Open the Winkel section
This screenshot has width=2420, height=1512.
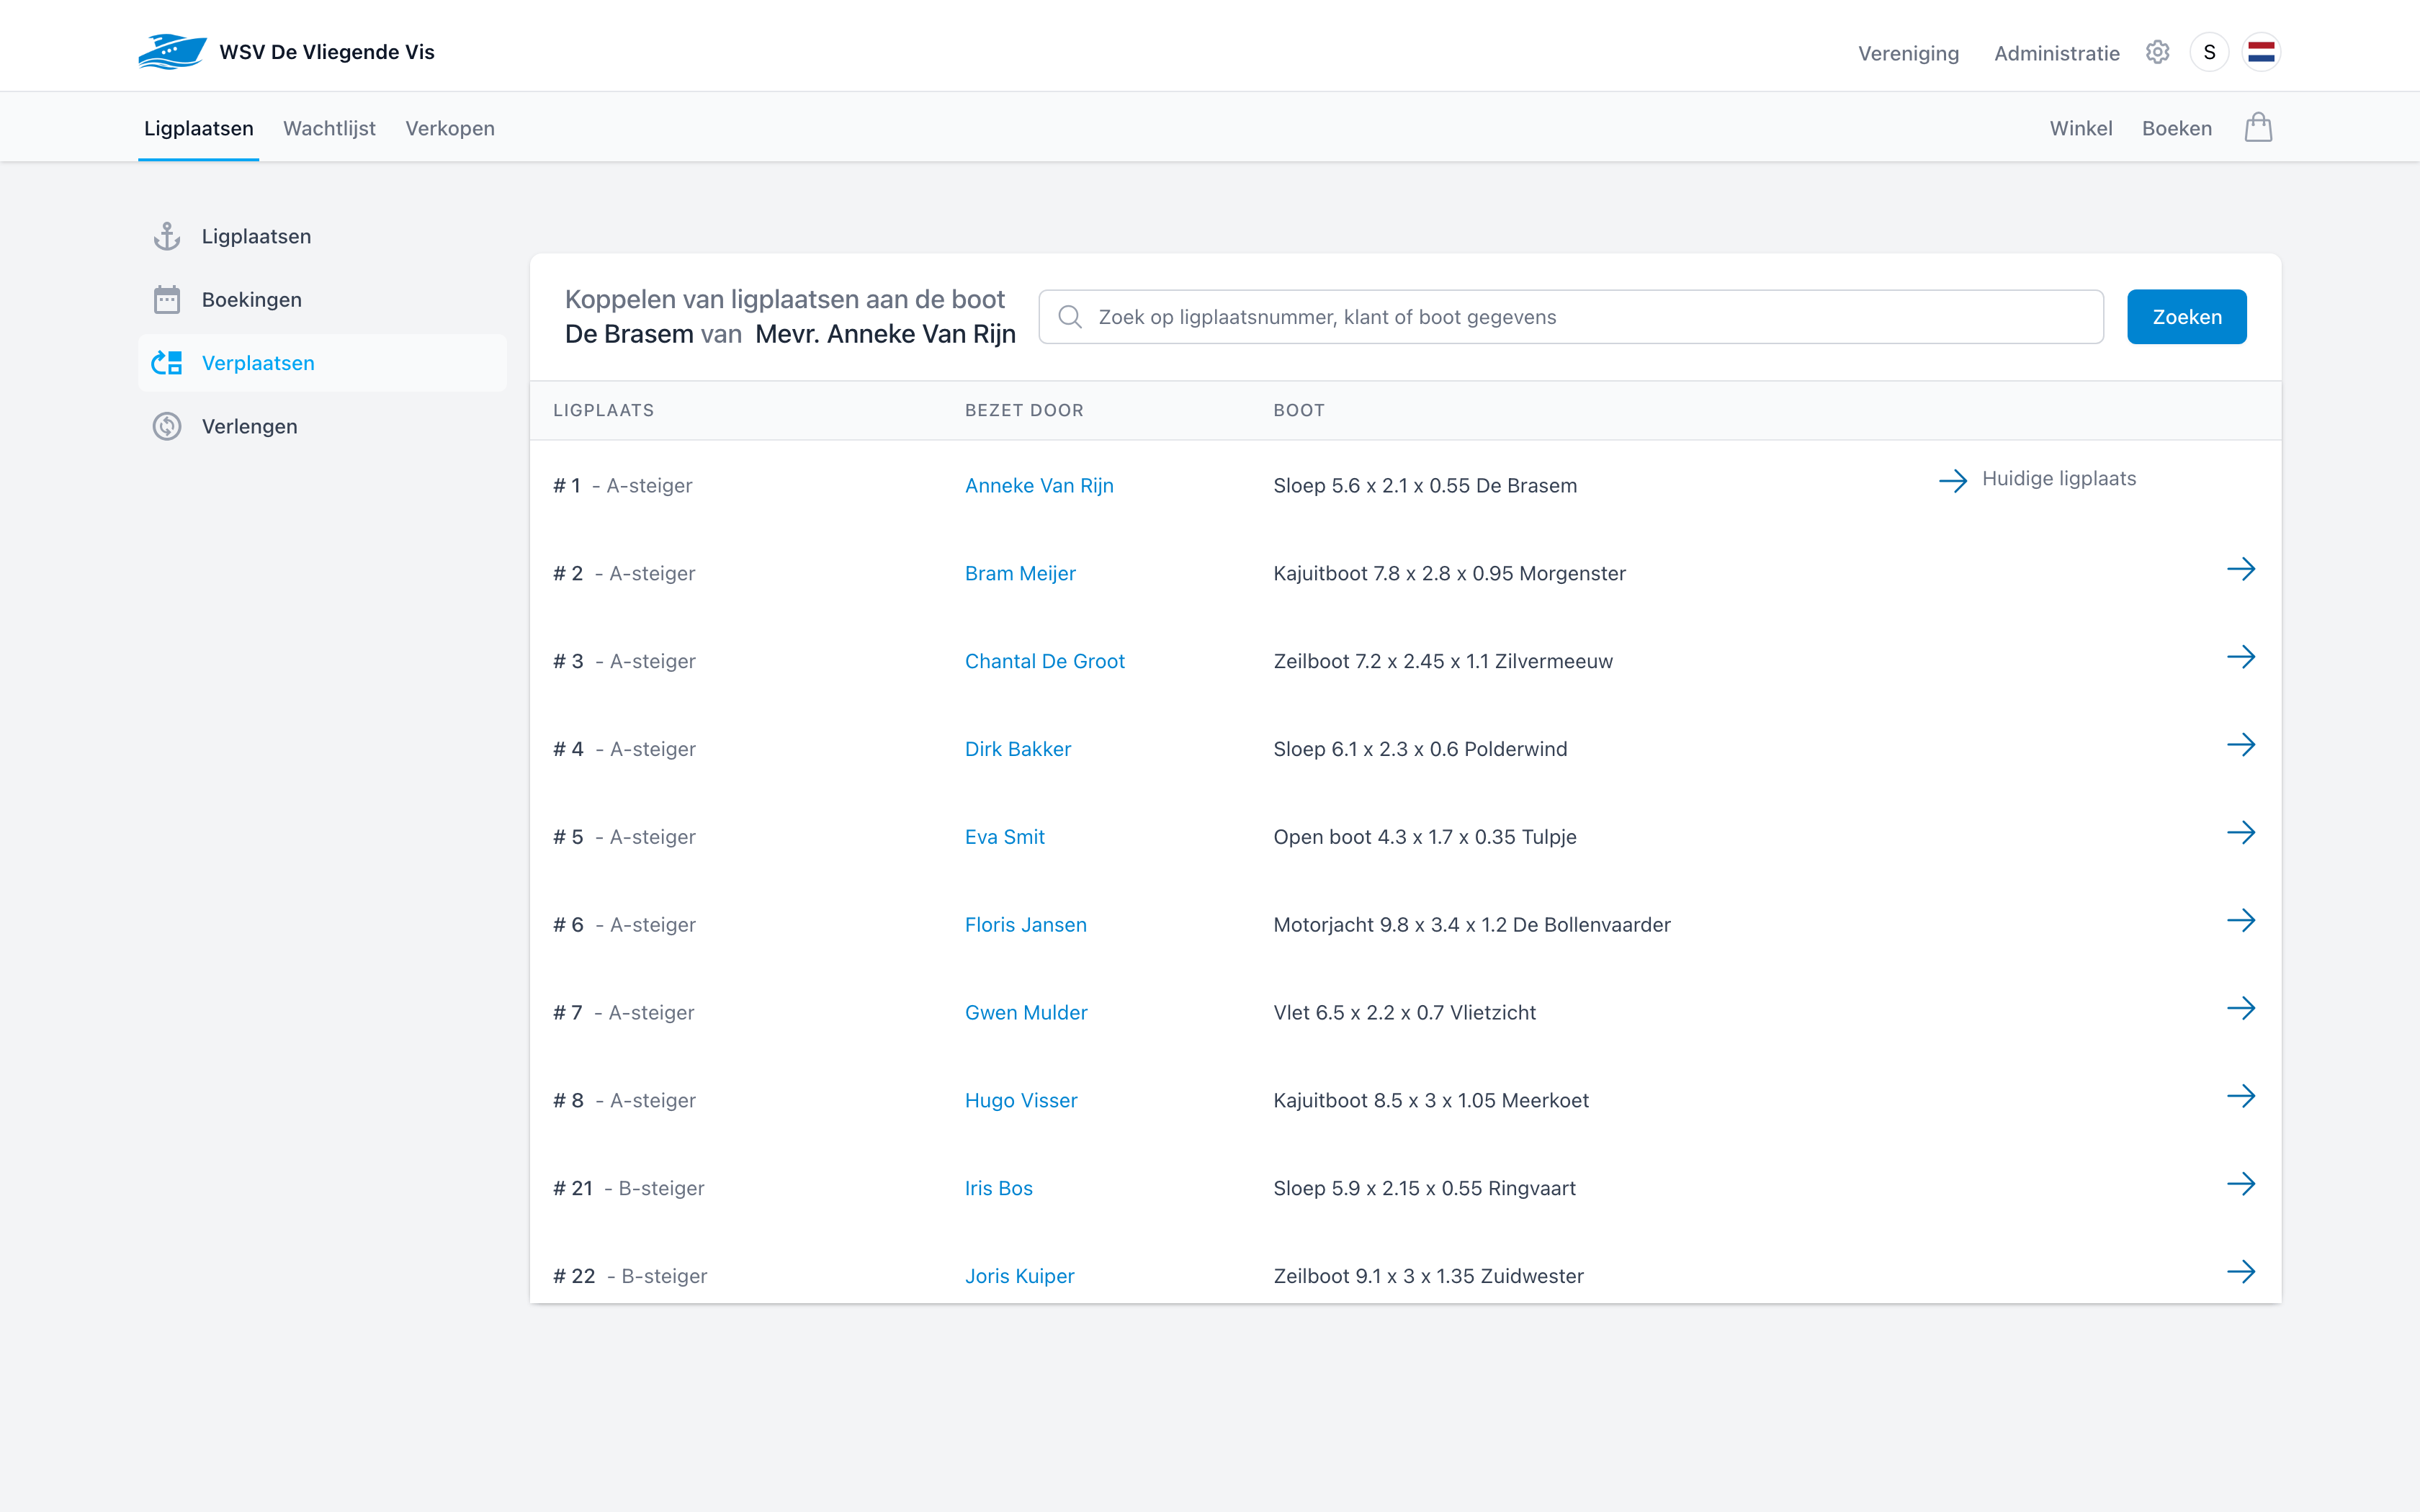[2081, 128]
